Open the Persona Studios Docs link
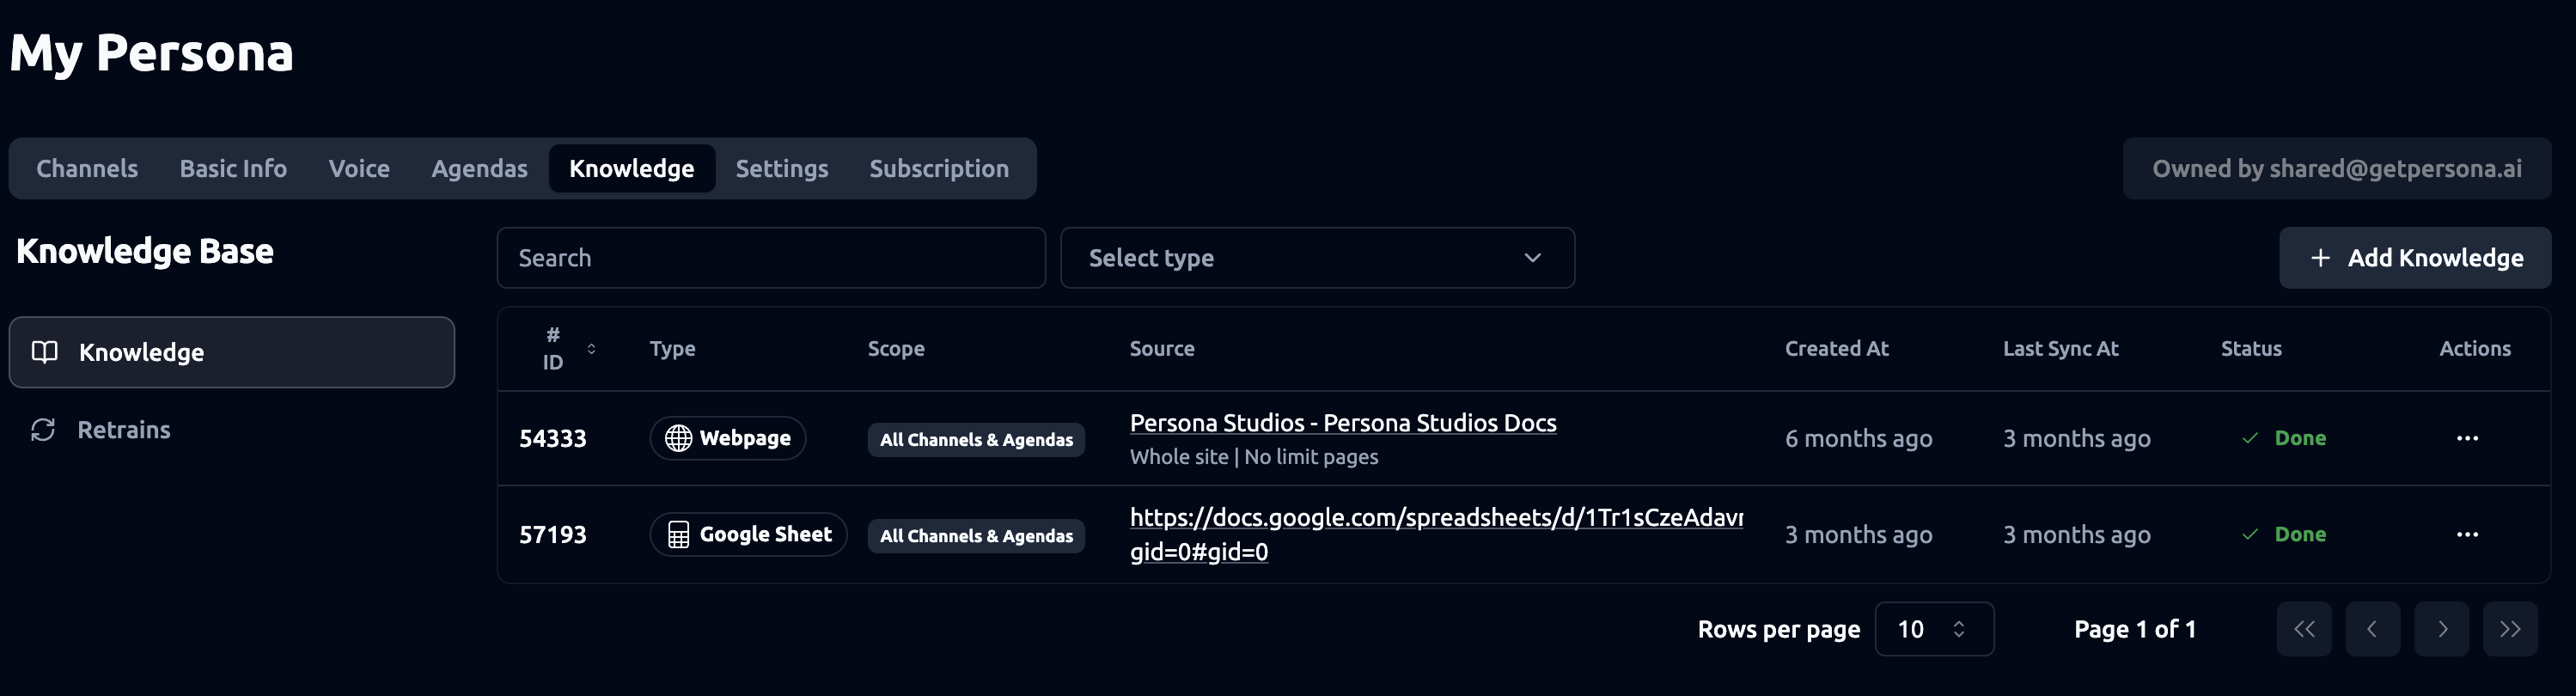 click(x=1342, y=423)
